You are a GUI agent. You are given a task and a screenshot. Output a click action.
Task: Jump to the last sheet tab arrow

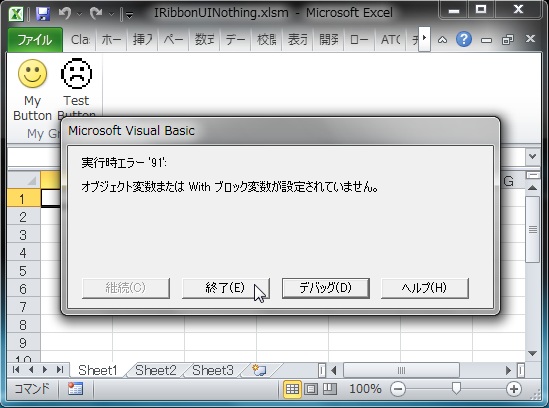60,370
